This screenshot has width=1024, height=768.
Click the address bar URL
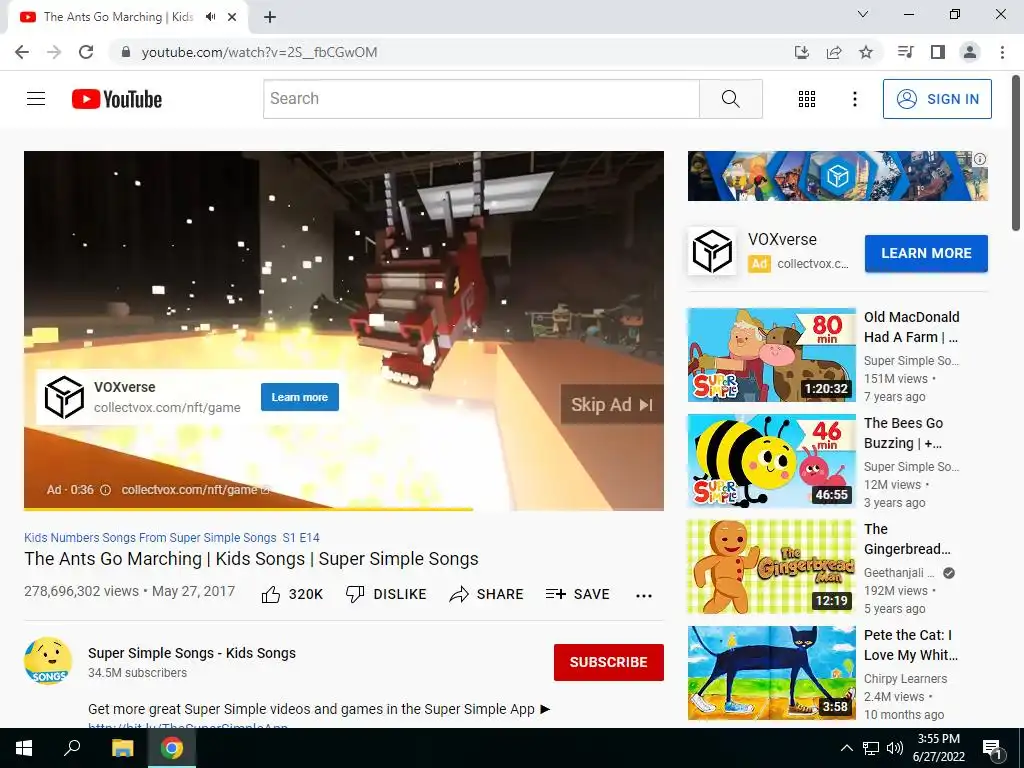(259, 52)
